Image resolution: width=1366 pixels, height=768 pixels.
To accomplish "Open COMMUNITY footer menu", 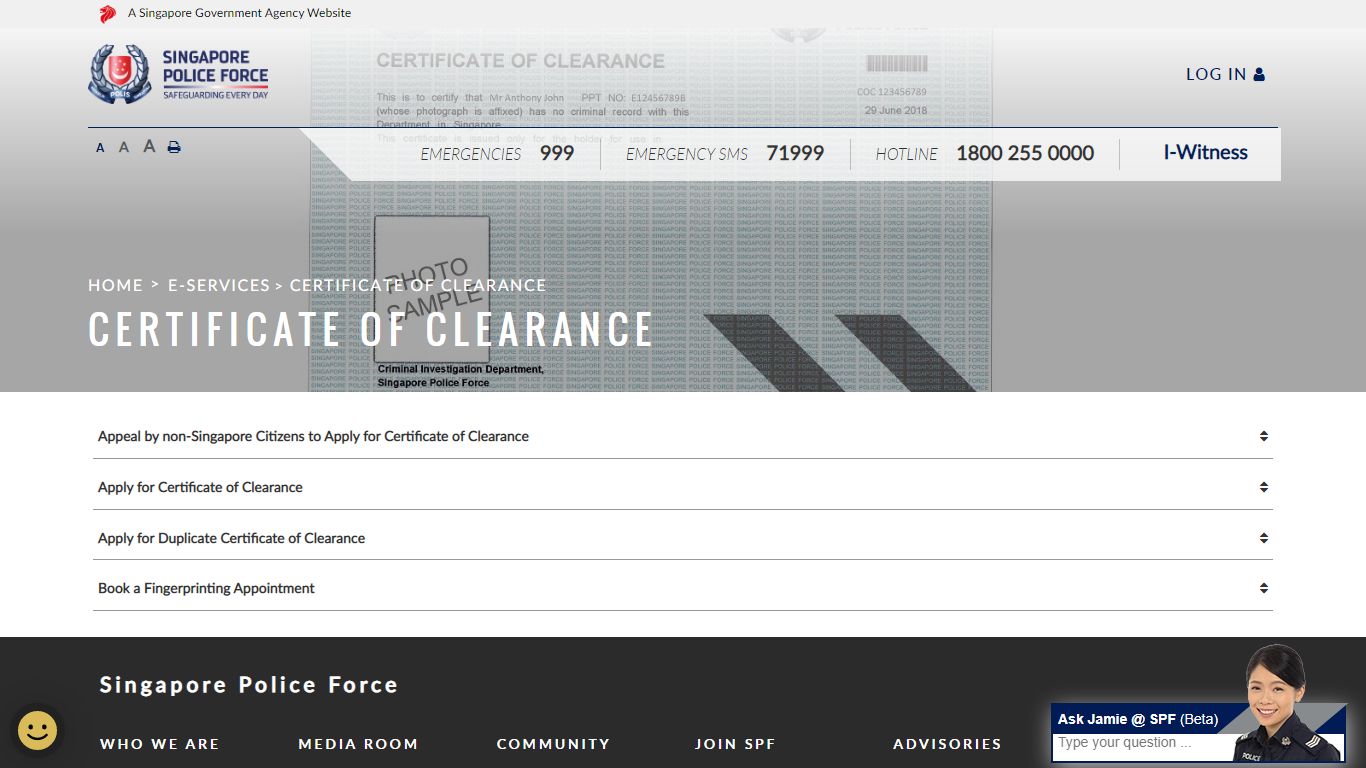I will pos(553,744).
